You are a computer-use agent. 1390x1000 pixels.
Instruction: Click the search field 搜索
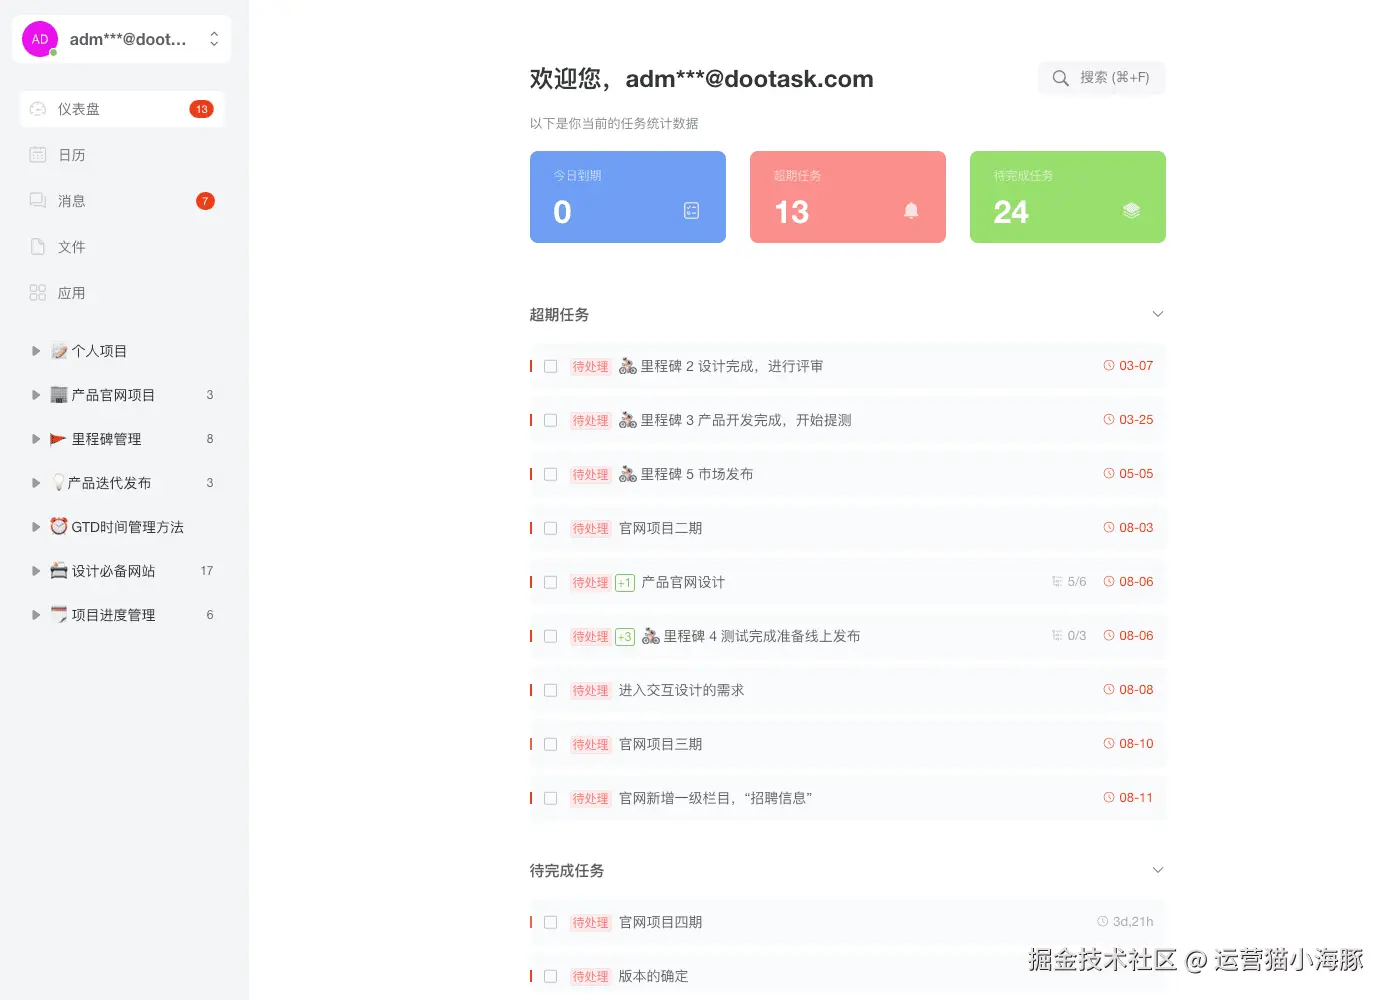click(1102, 78)
